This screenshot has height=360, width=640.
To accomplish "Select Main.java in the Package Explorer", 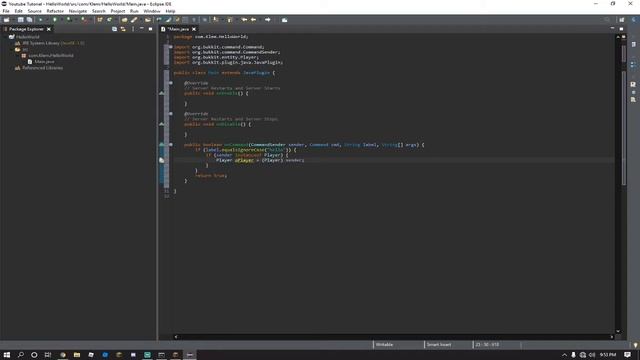I will [x=44, y=62].
